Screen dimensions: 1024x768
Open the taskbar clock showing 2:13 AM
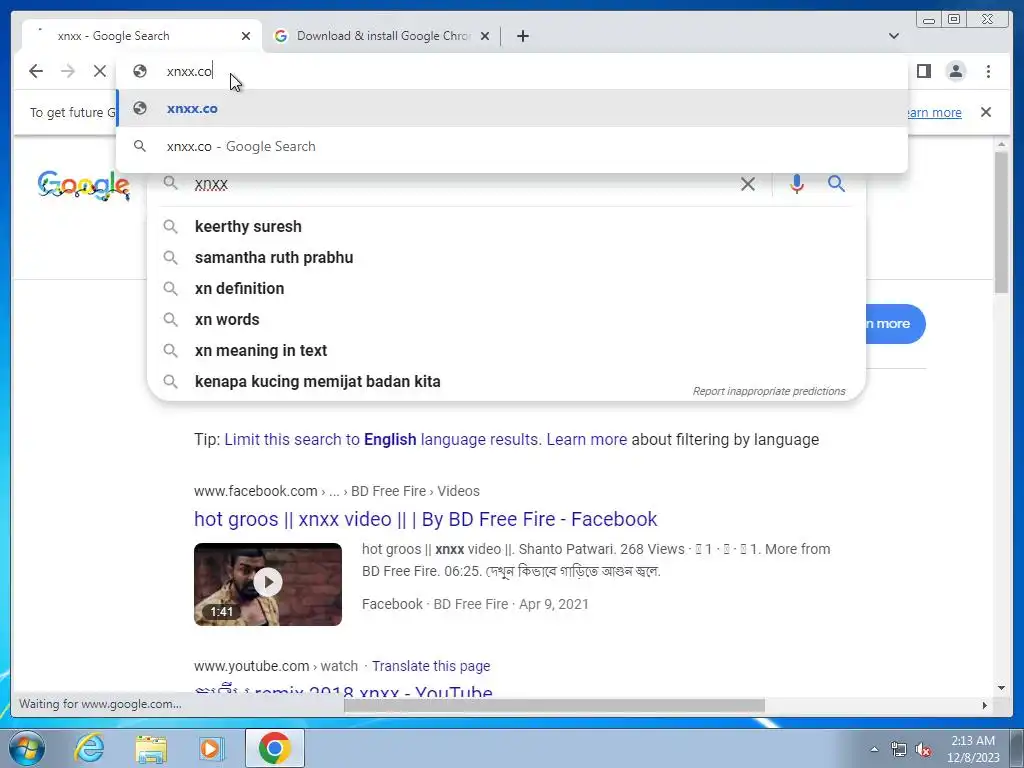pyautogui.click(x=973, y=749)
